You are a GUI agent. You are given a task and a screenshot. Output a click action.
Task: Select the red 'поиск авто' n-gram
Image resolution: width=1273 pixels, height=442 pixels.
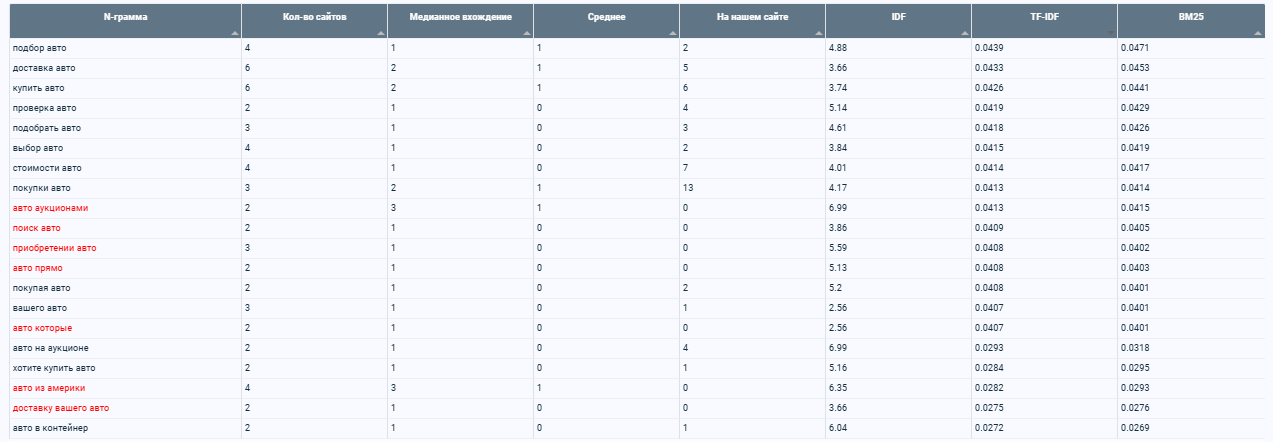(37, 228)
